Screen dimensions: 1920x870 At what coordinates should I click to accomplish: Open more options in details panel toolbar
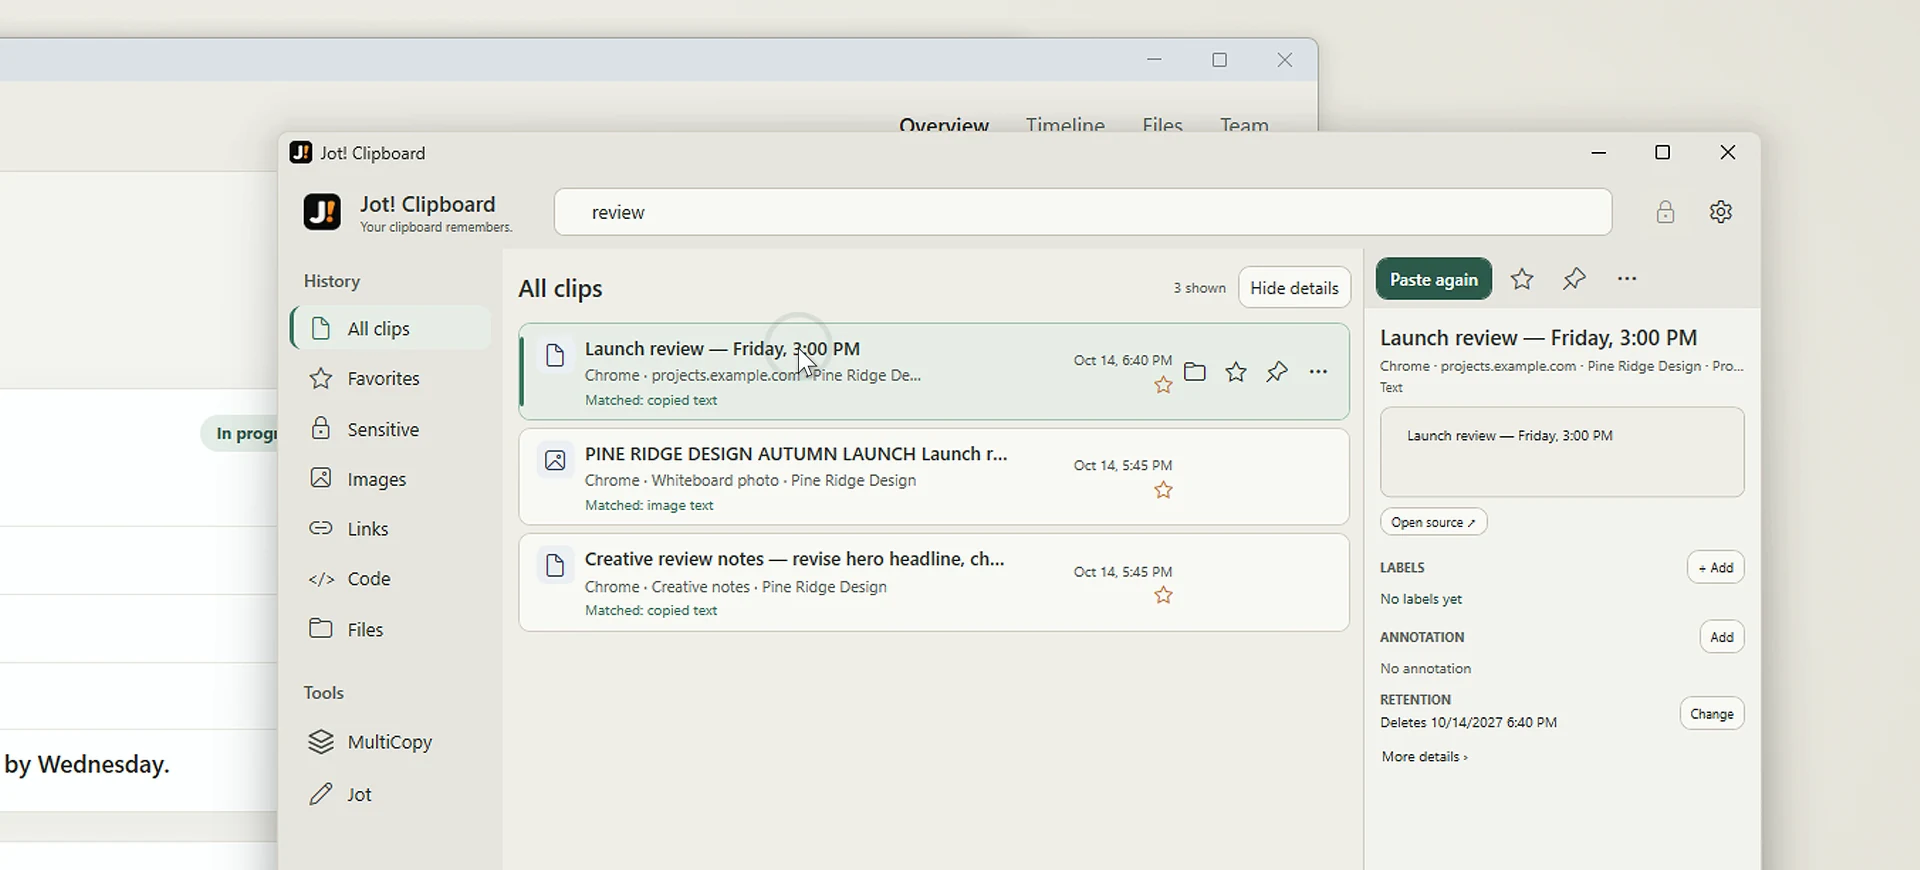pos(1627,279)
